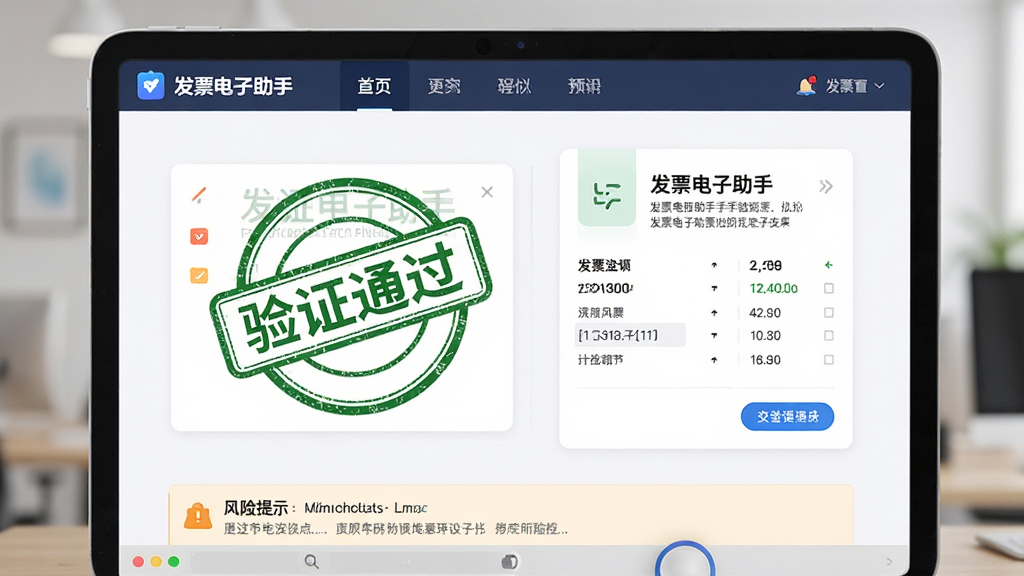This screenshot has height=576, width=1024.
Task: Click the arrow in the 16.90 row
Action: pos(714,360)
